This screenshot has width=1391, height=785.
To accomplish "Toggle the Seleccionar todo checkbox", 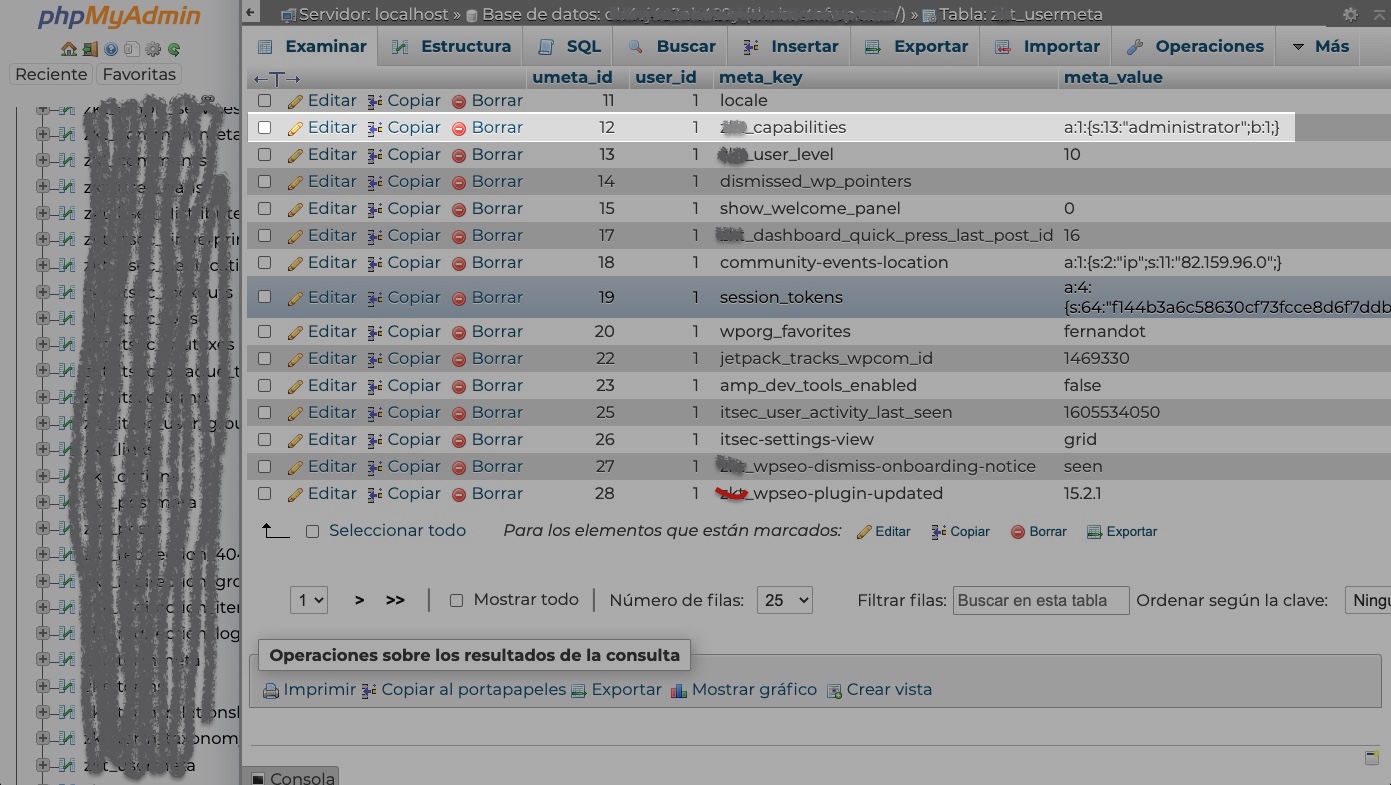I will [x=312, y=532].
